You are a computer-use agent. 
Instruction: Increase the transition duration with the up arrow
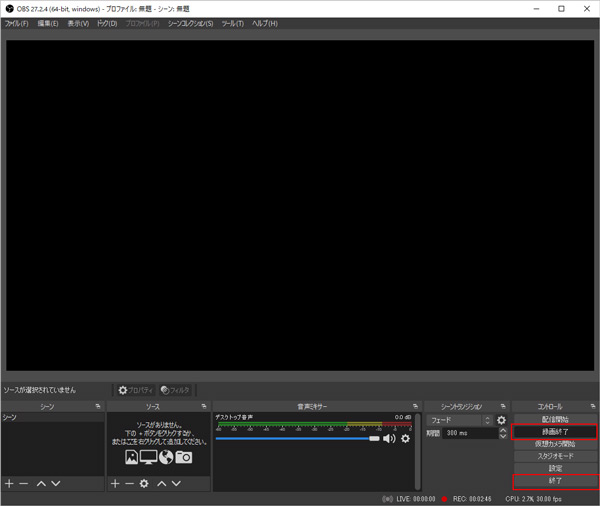[x=503, y=430]
